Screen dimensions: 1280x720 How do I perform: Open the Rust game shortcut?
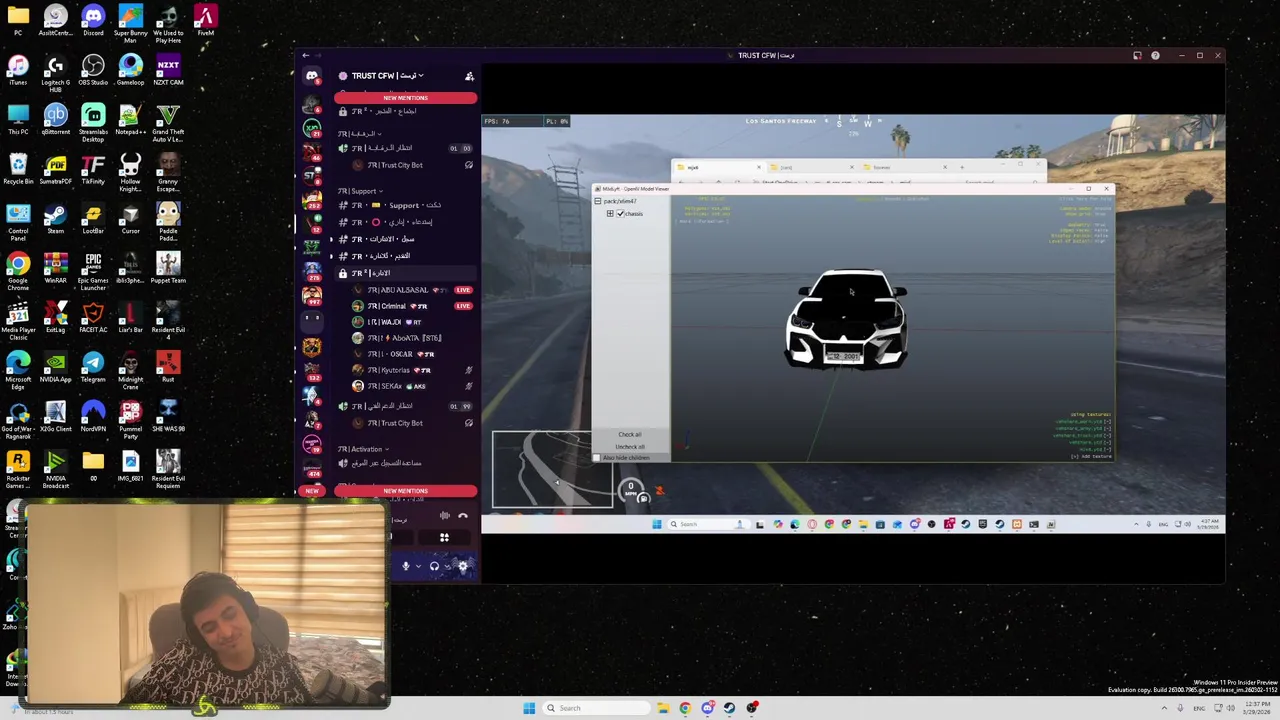click(x=168, y=367)
